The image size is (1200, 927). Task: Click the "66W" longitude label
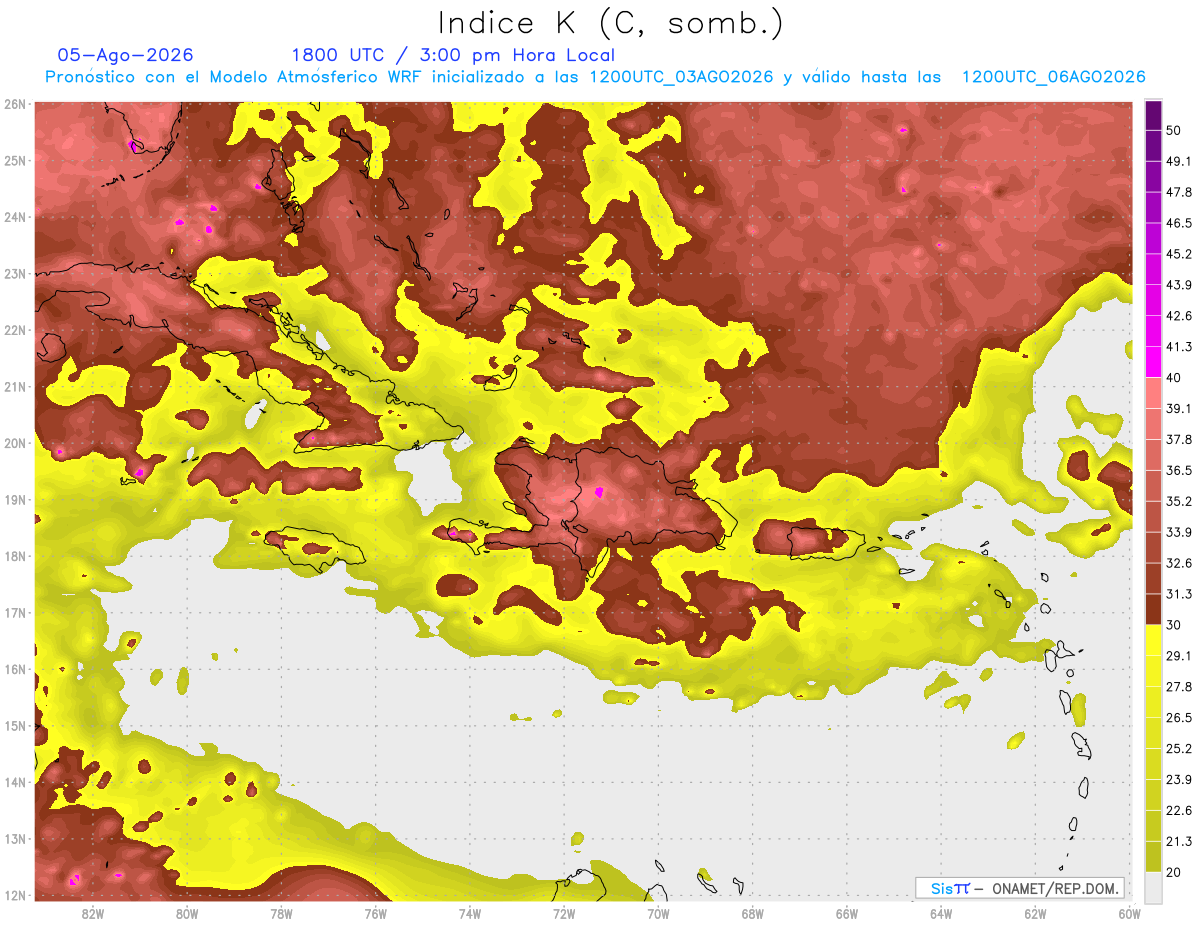coord(846,913)
